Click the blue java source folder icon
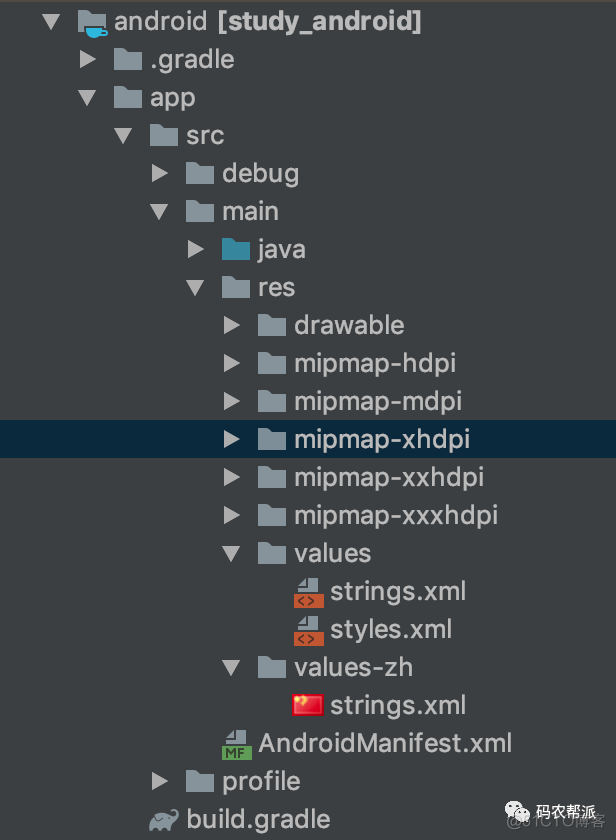This screenshot has height=840, width=616. pyautogui.click(x=236, y=250)
